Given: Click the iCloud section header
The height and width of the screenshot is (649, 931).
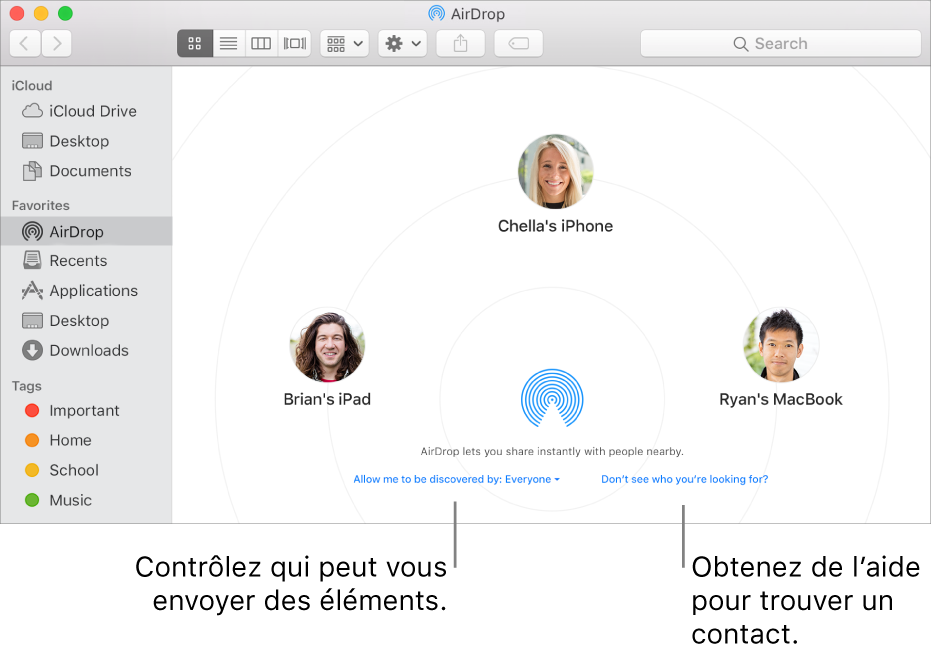Looking at the screenshot, I should [32, 86].
